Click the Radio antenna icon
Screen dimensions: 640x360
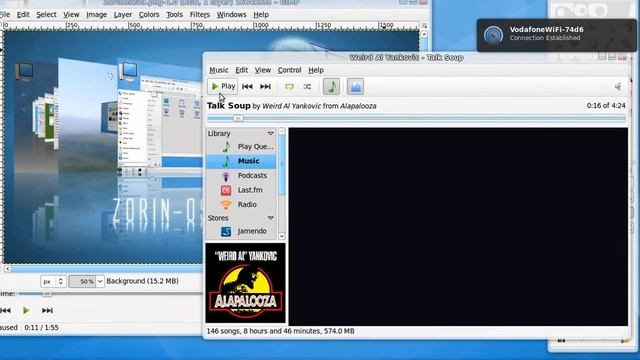226,204
